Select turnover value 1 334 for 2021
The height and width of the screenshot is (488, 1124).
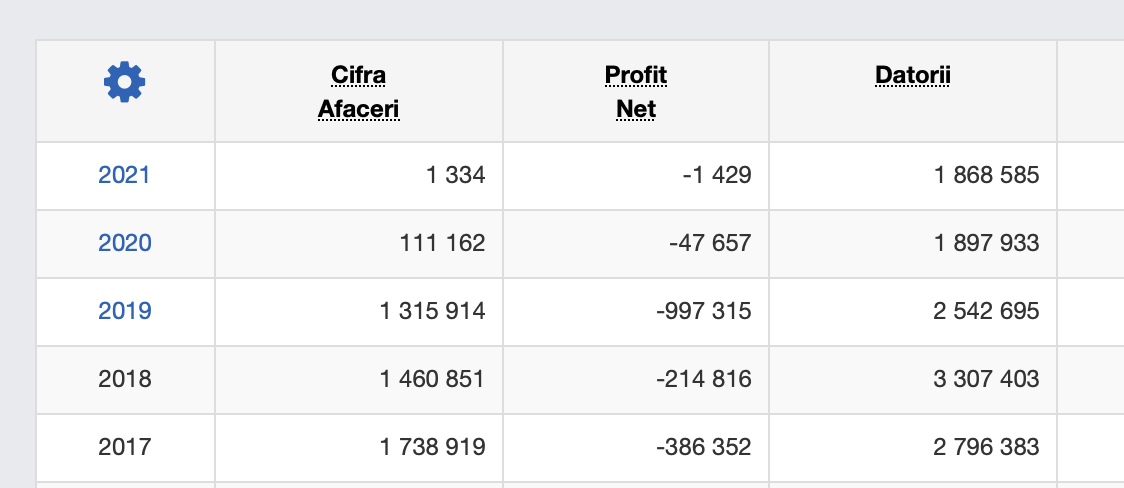point(456,175)
